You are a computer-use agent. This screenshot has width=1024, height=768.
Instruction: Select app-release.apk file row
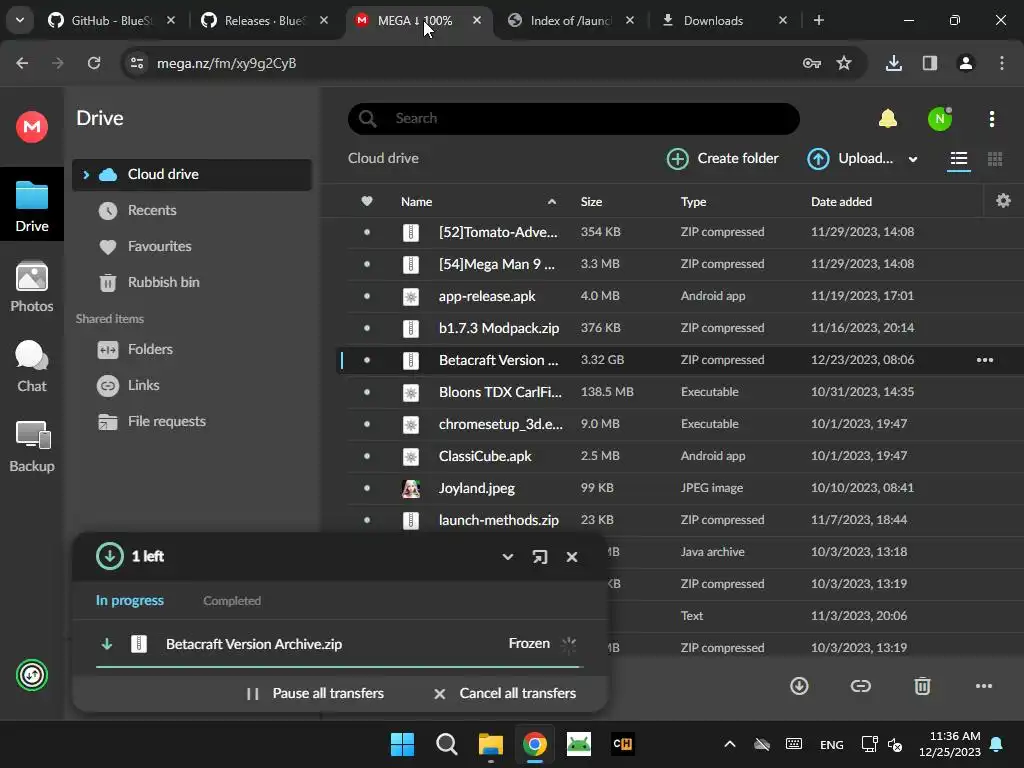click(x=679, y=296)
